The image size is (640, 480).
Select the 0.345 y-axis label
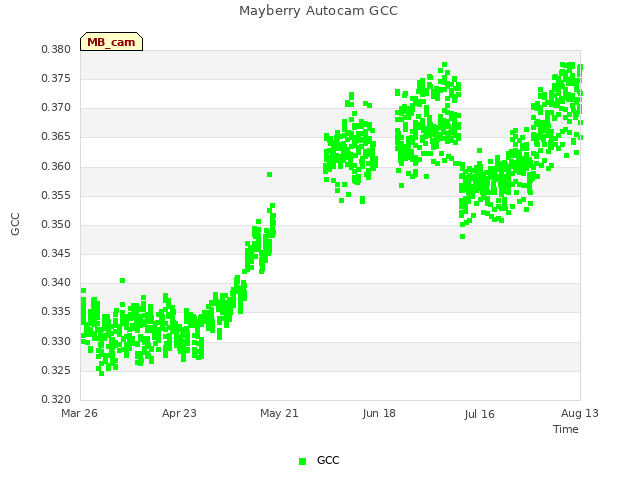coord(56,253)
